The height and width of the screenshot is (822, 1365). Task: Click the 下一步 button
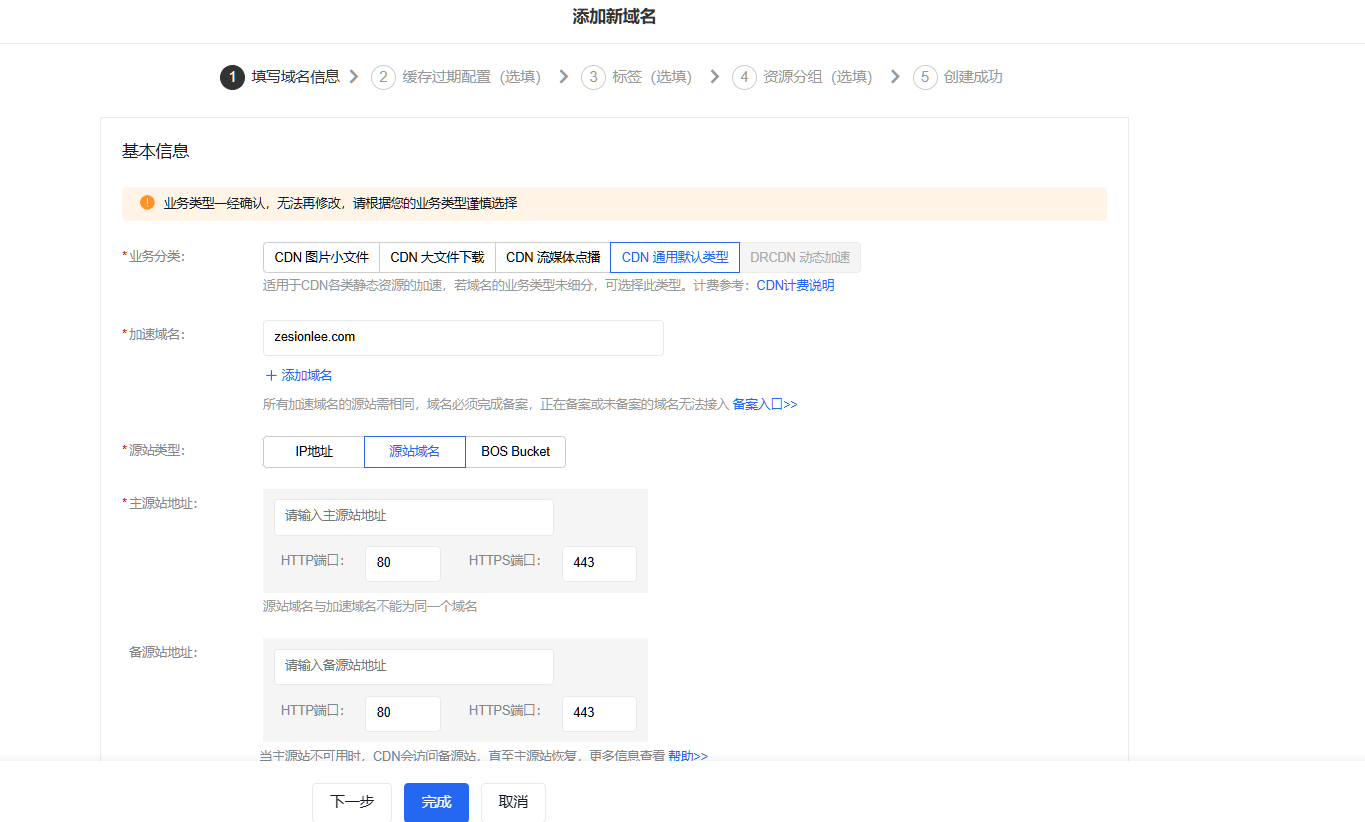351,801
